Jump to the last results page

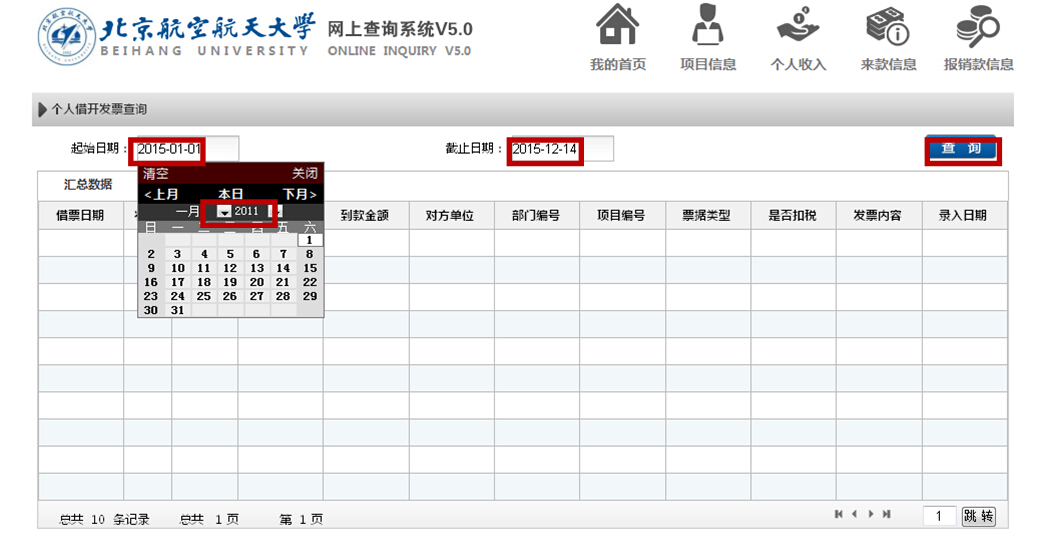coord(887,514)
